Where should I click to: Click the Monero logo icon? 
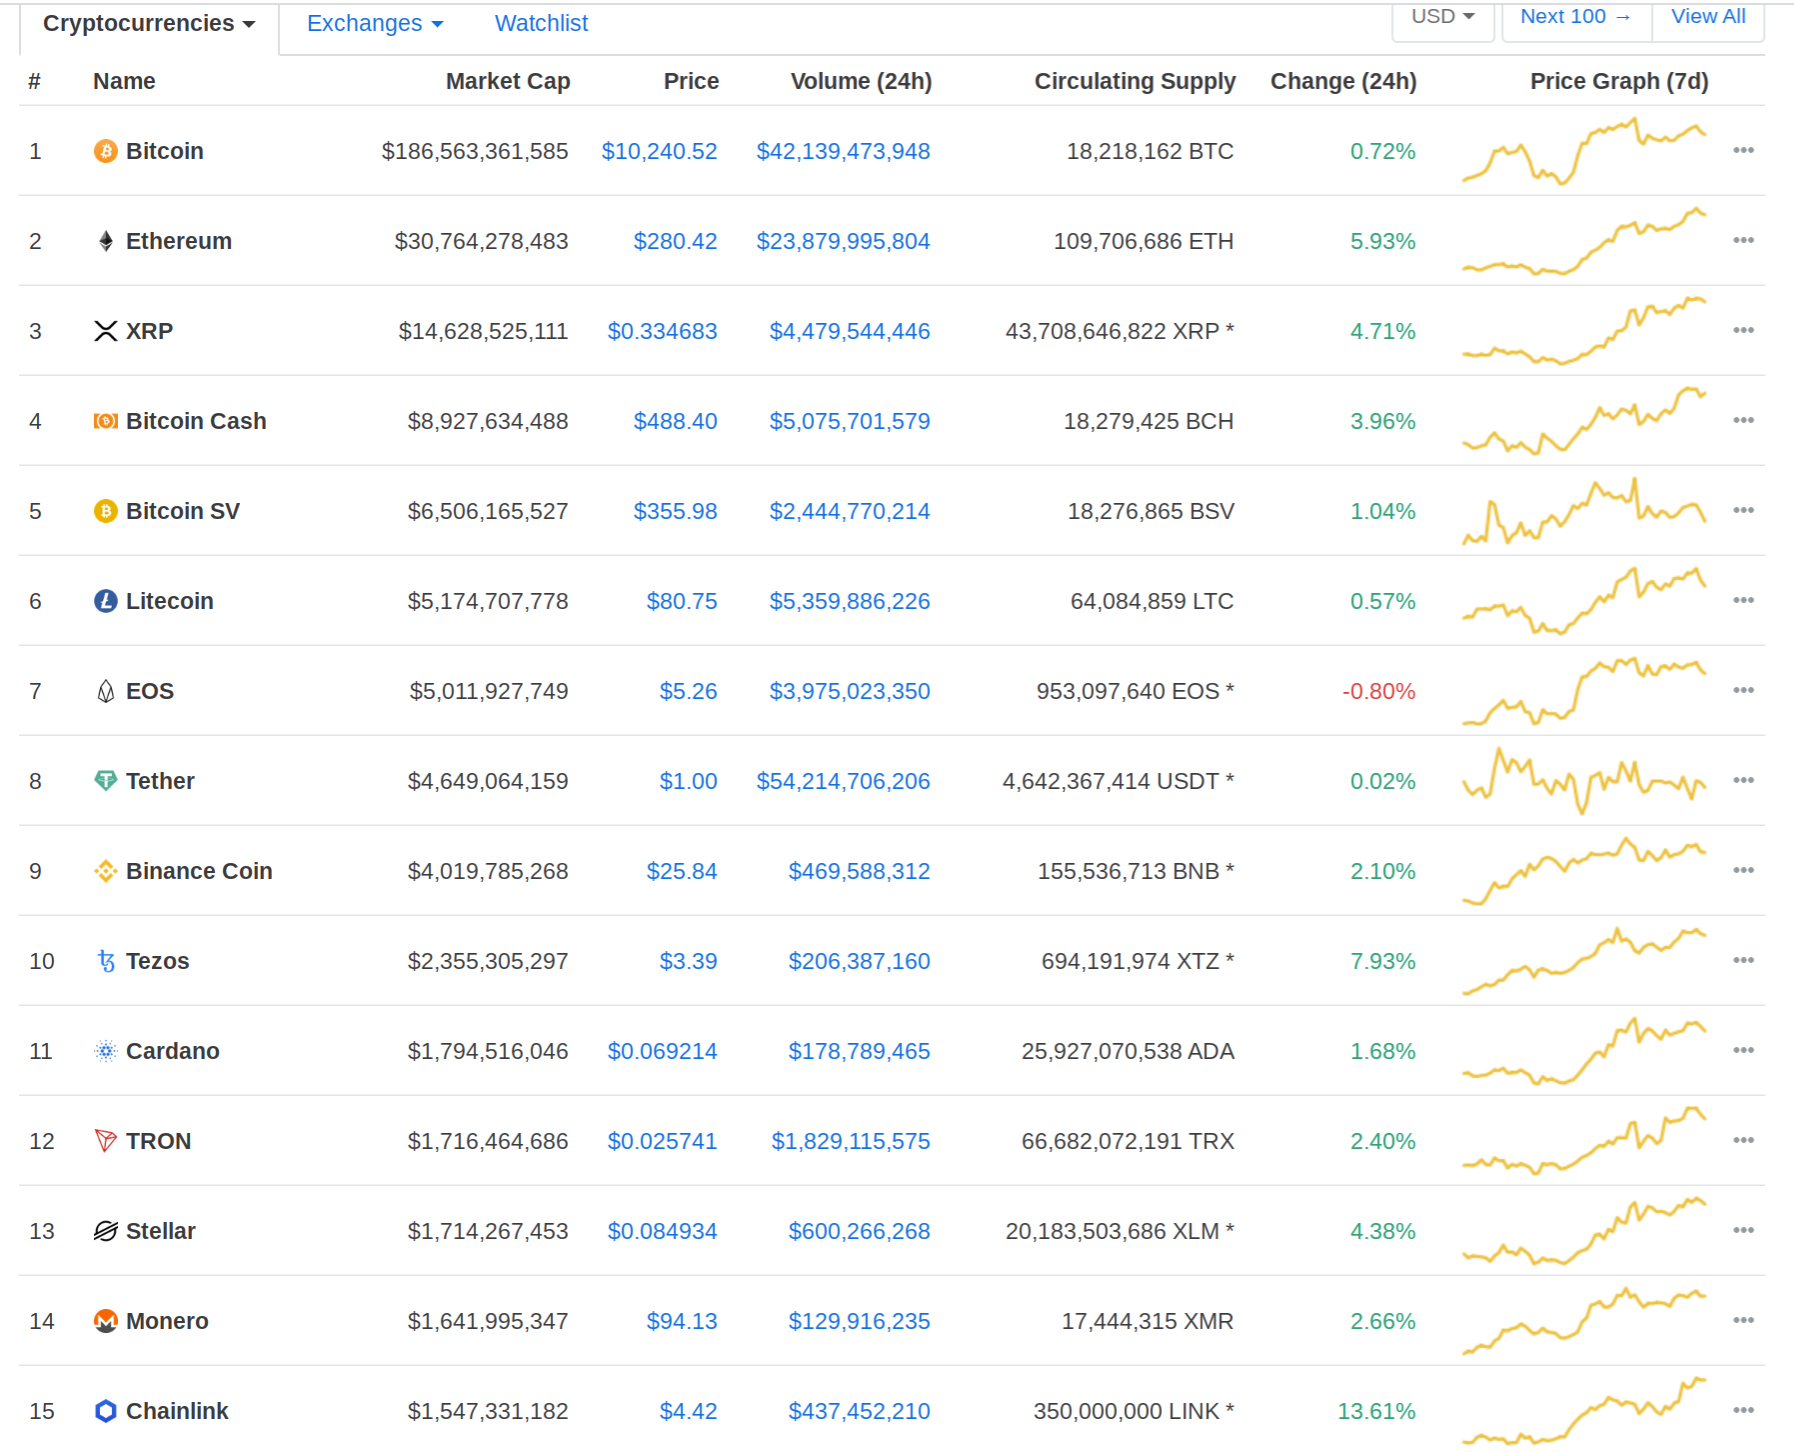pyautogui.click(x=106, y=1321)
